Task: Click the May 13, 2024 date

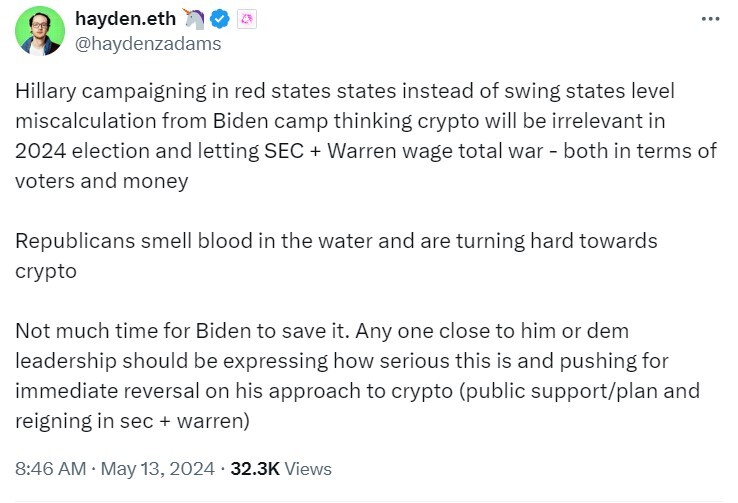Action: pos(158,469)
